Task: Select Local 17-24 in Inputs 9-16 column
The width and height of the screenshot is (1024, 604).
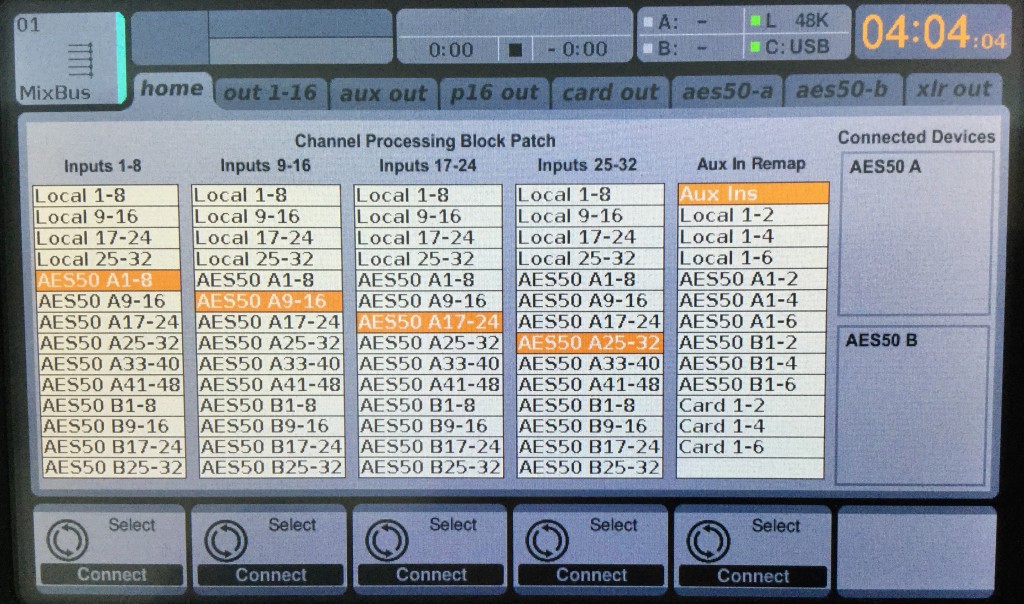Action: [267, 238]
